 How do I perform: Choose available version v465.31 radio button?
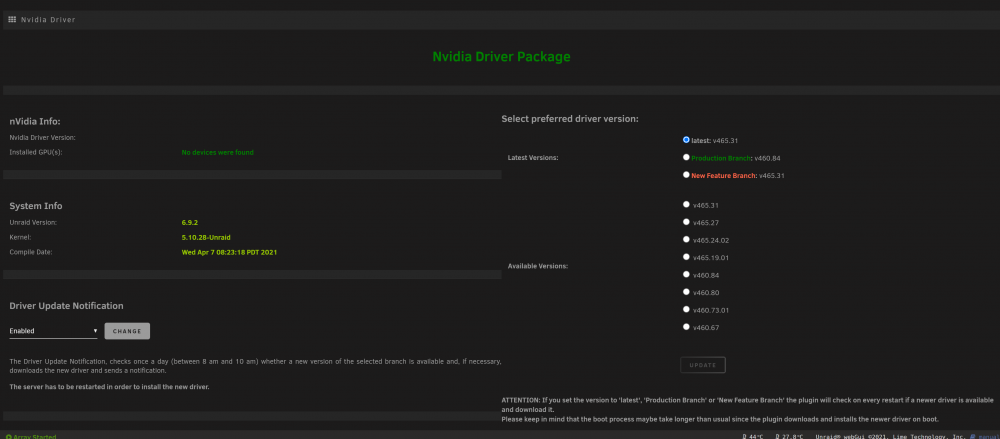(686, 204)
